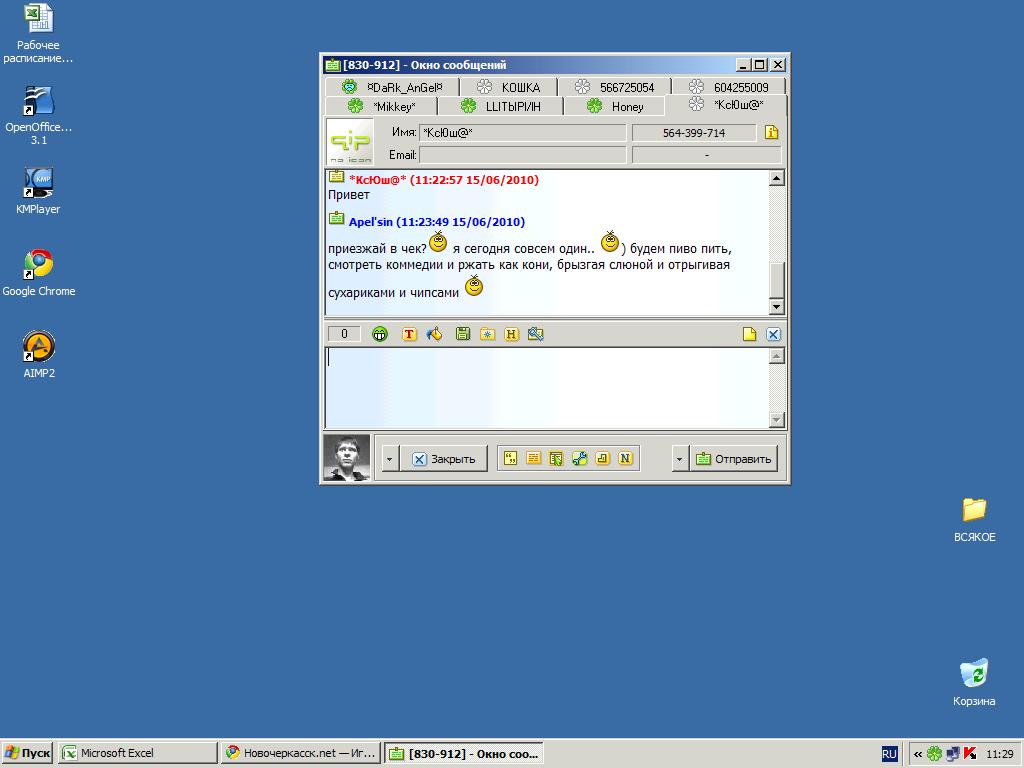The width and height of the screenshot is (1024, 768).
Task: Select Рабочее расписание desktop icon
Action: [x=38, y=33]
